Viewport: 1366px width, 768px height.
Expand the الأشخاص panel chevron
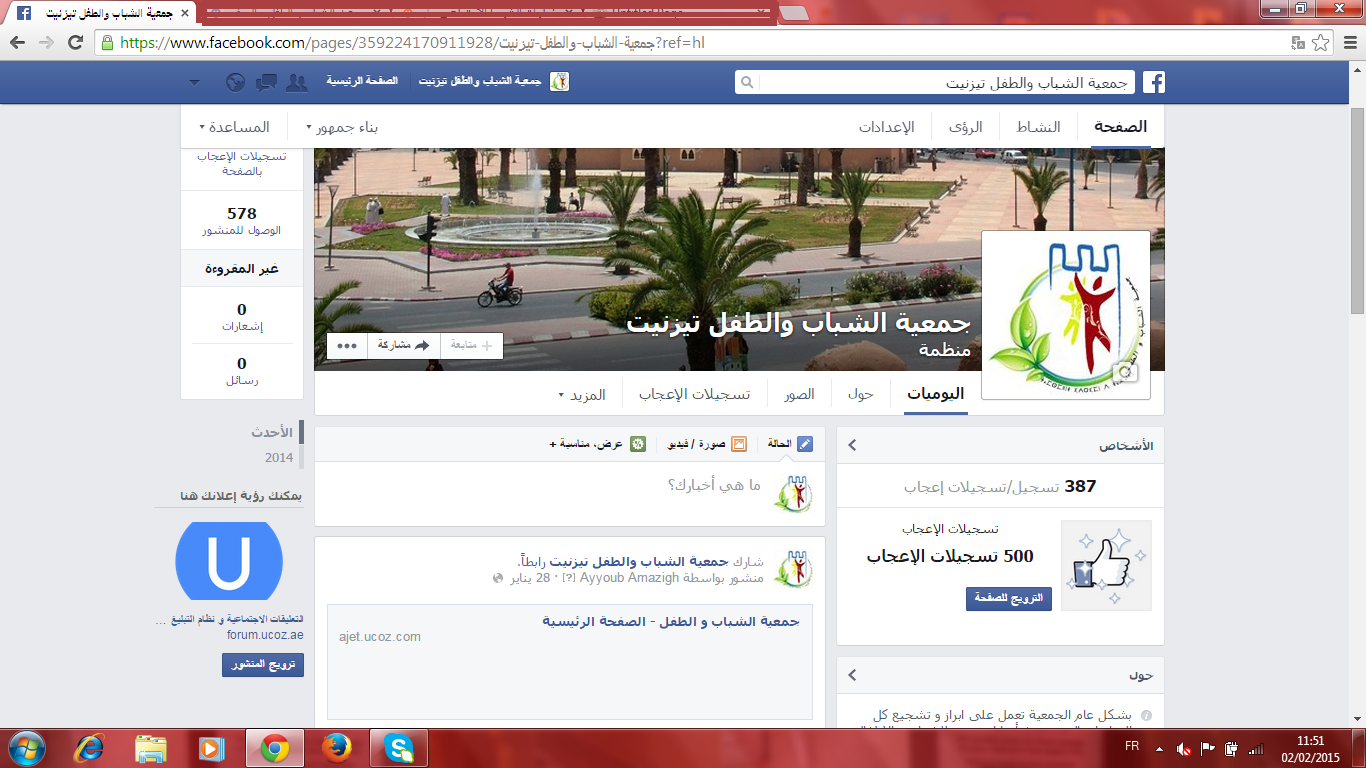click(x=852, y=445)
